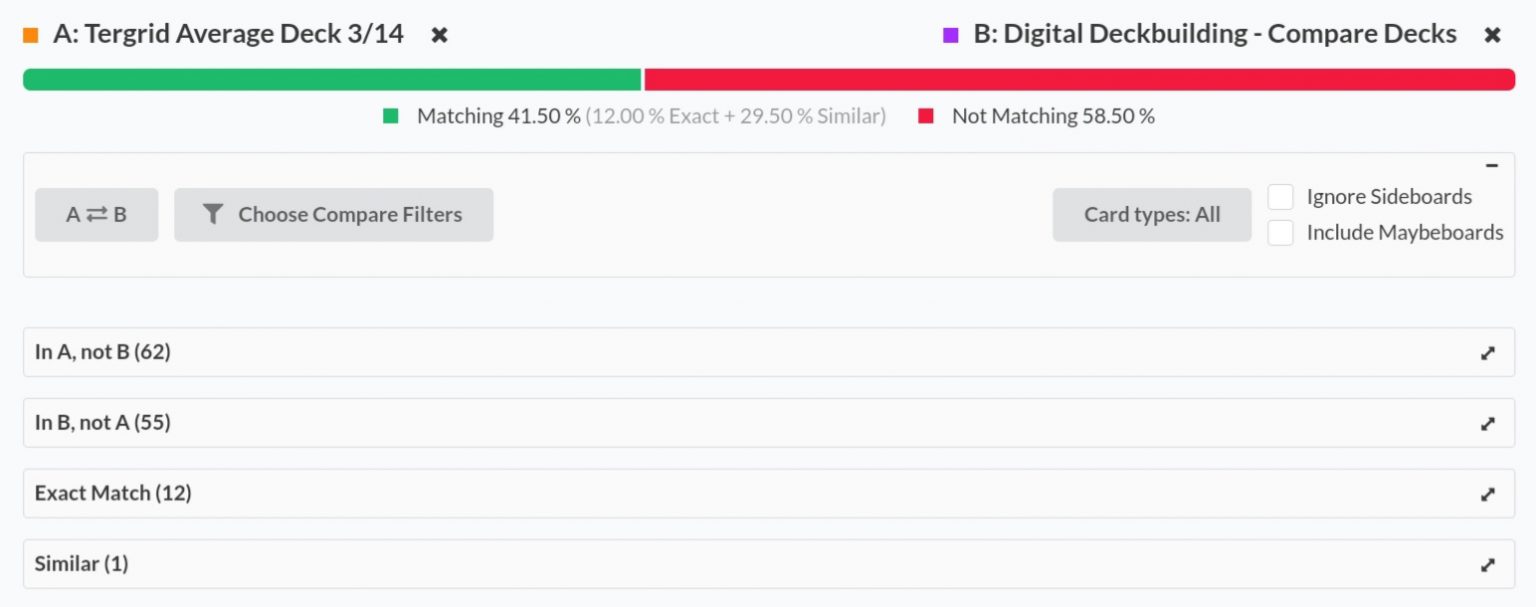The height and width of the screenshot is (607, 1536).
Task: Enable the Ignore Sideboards checkbox
Action: click(1281, 196)
